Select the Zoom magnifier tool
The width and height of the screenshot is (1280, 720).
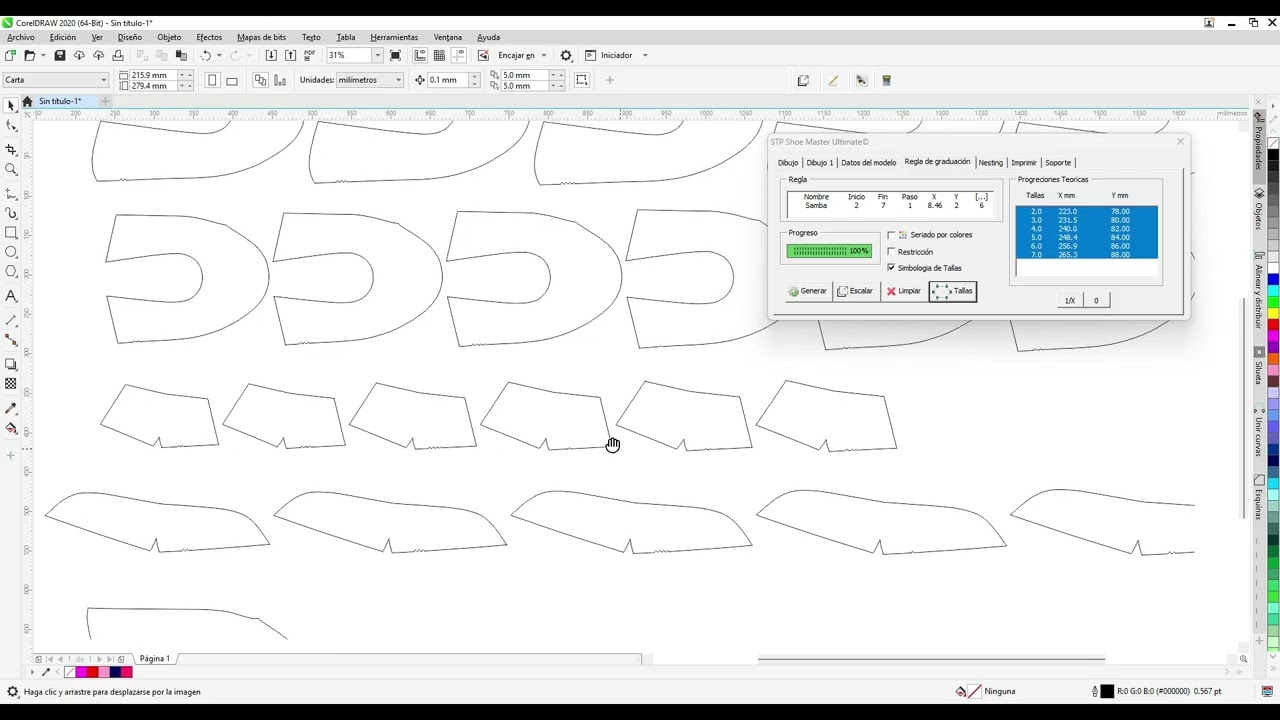[11, 169]
